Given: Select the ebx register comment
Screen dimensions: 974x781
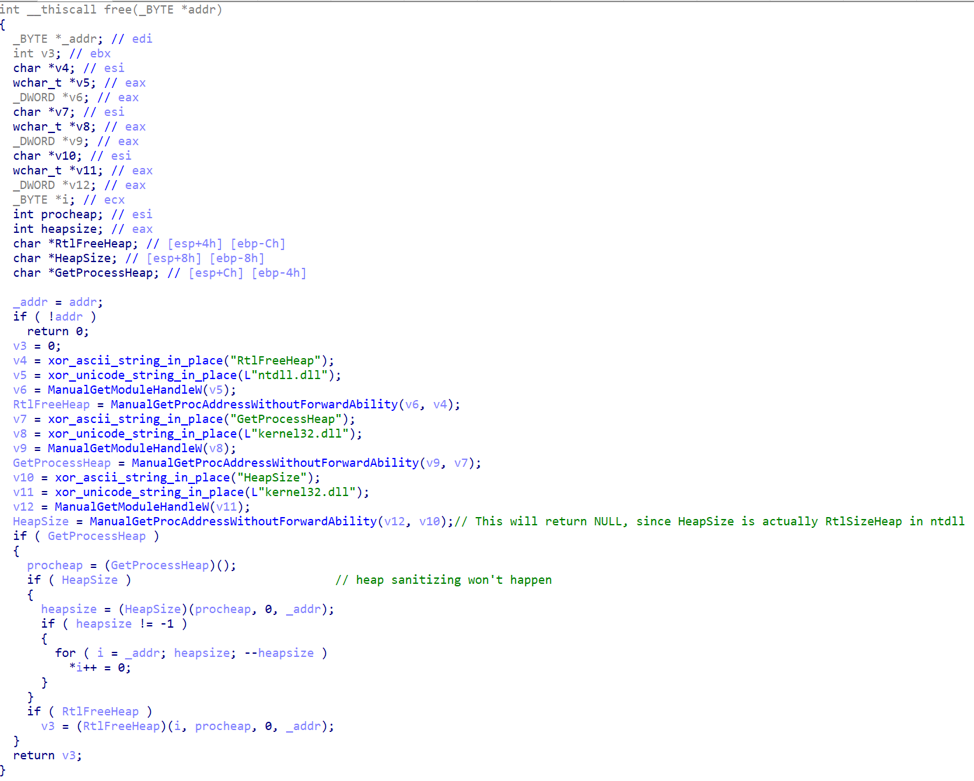Looking at the screenshot, I should (x=101, y=53).
